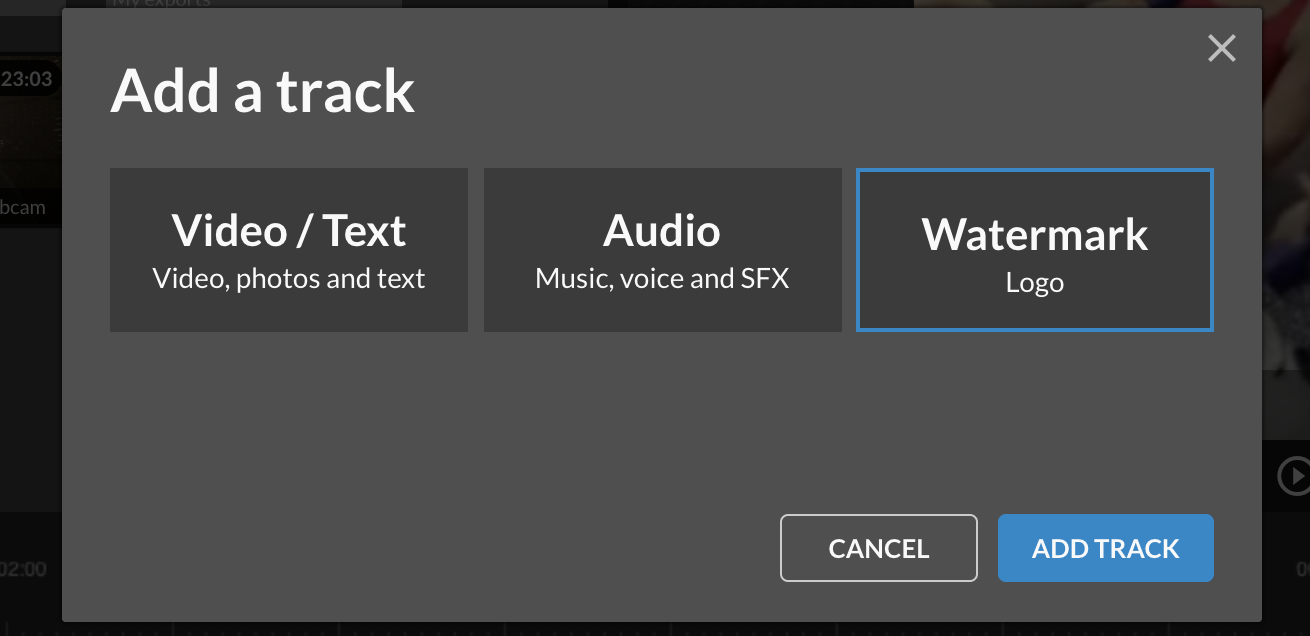Click the 23:03 duration badge
The width and height of the screenshot is (1310, 636).
[27, 80]
